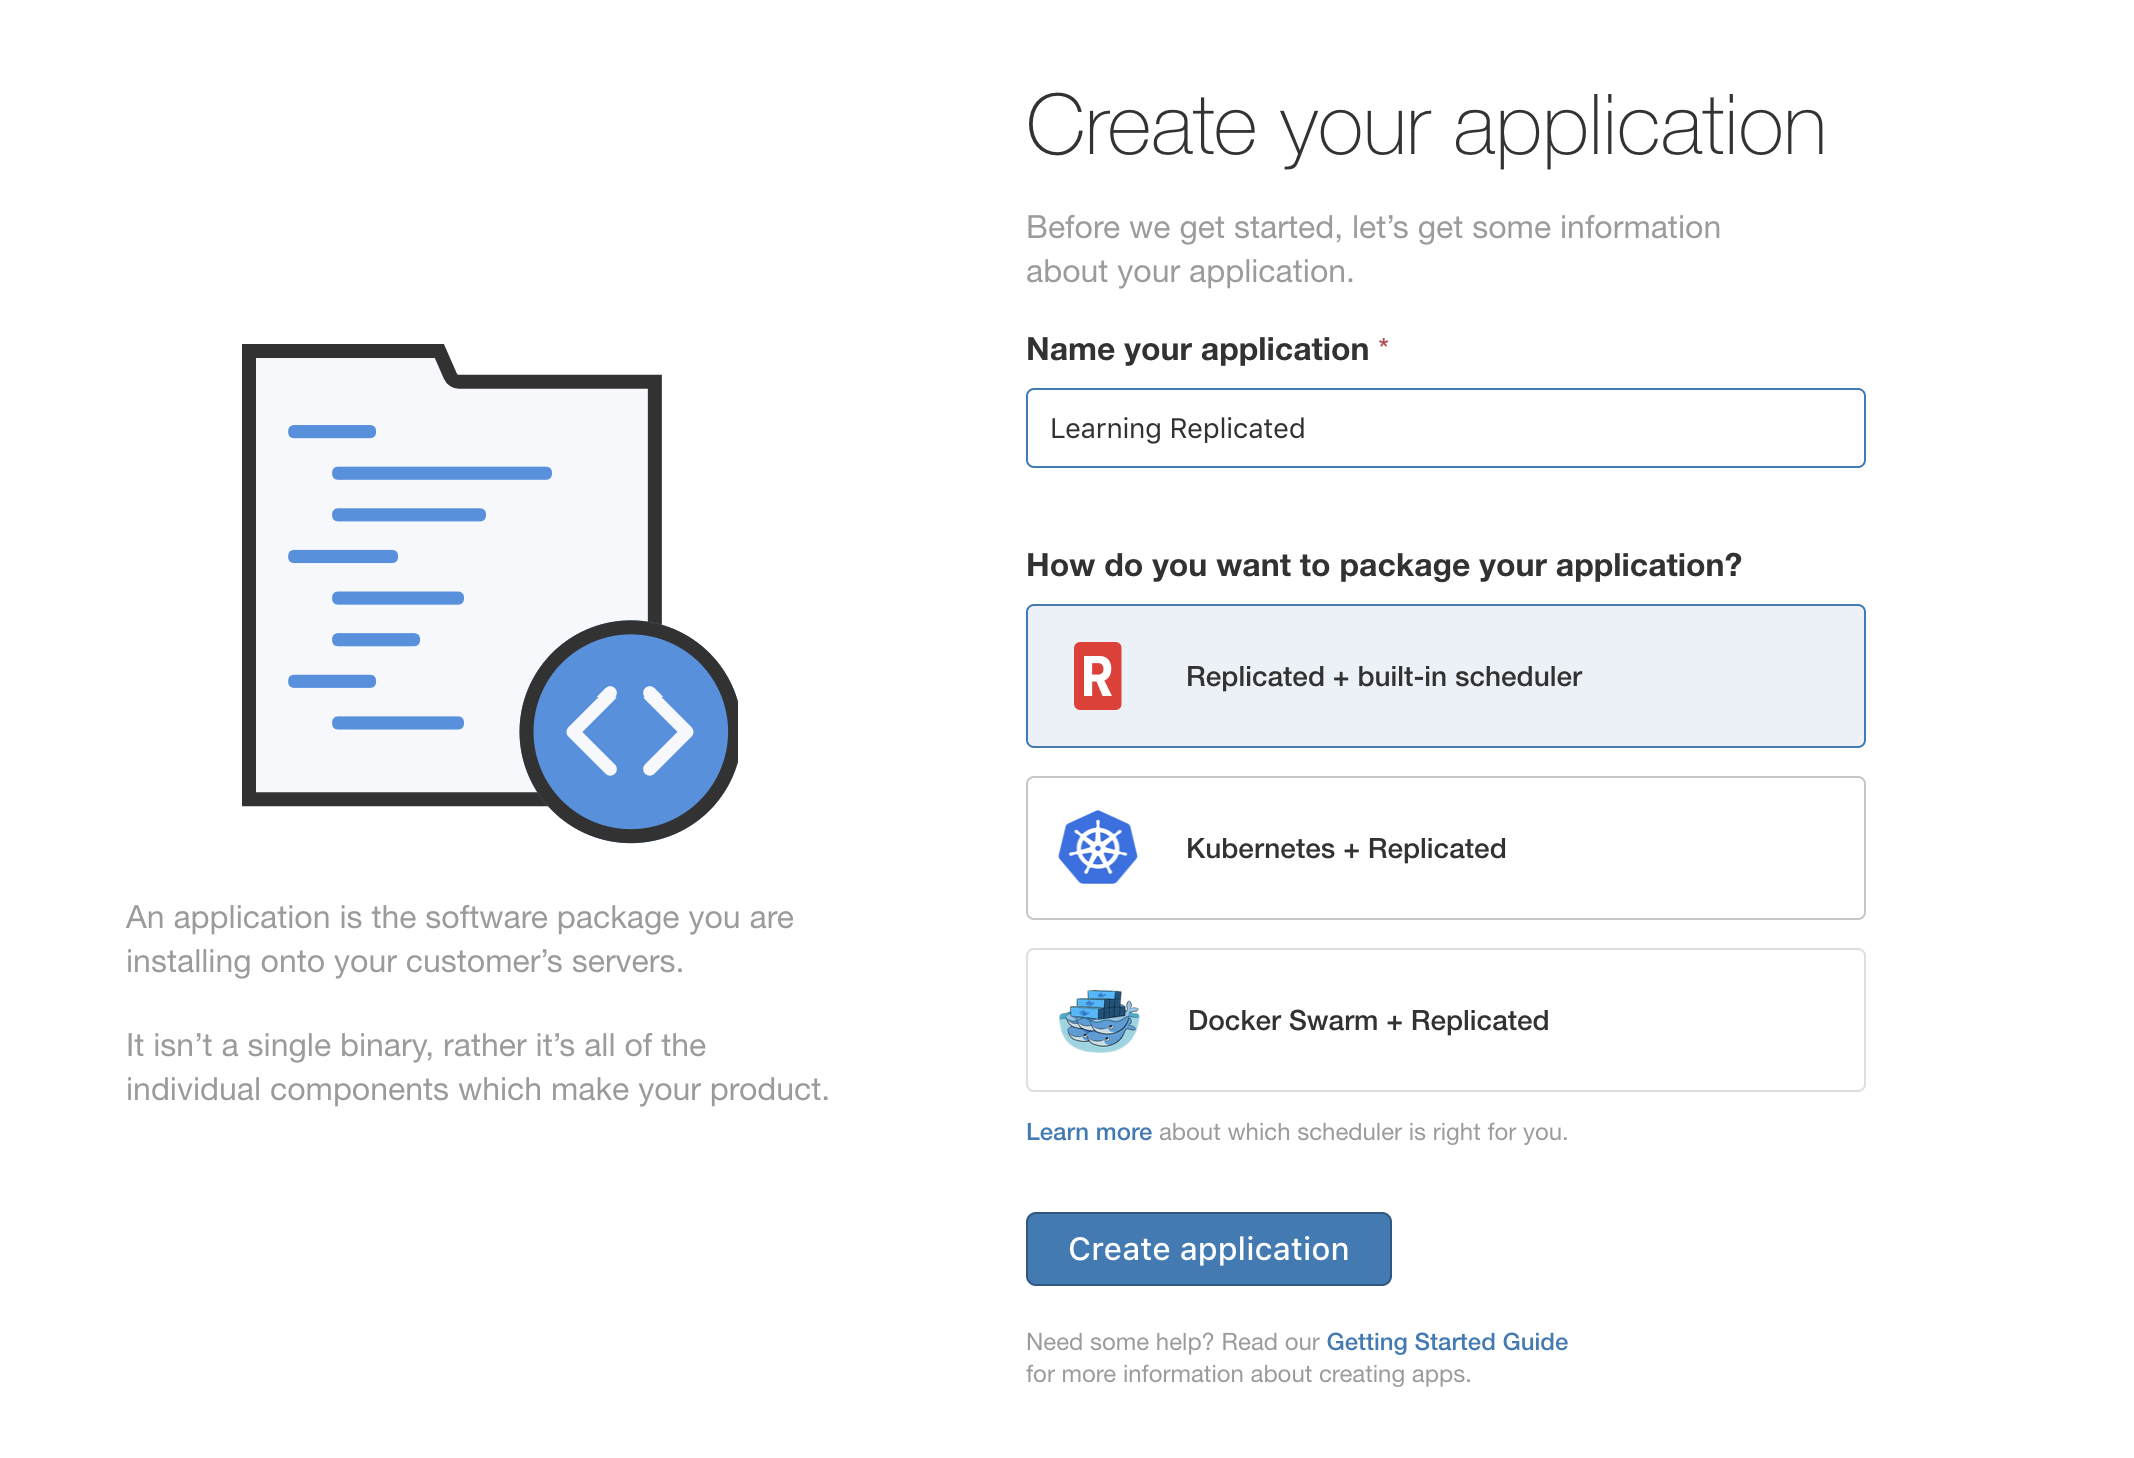Click the 'How do you want to package' heading

click(x=1384, y=565)
